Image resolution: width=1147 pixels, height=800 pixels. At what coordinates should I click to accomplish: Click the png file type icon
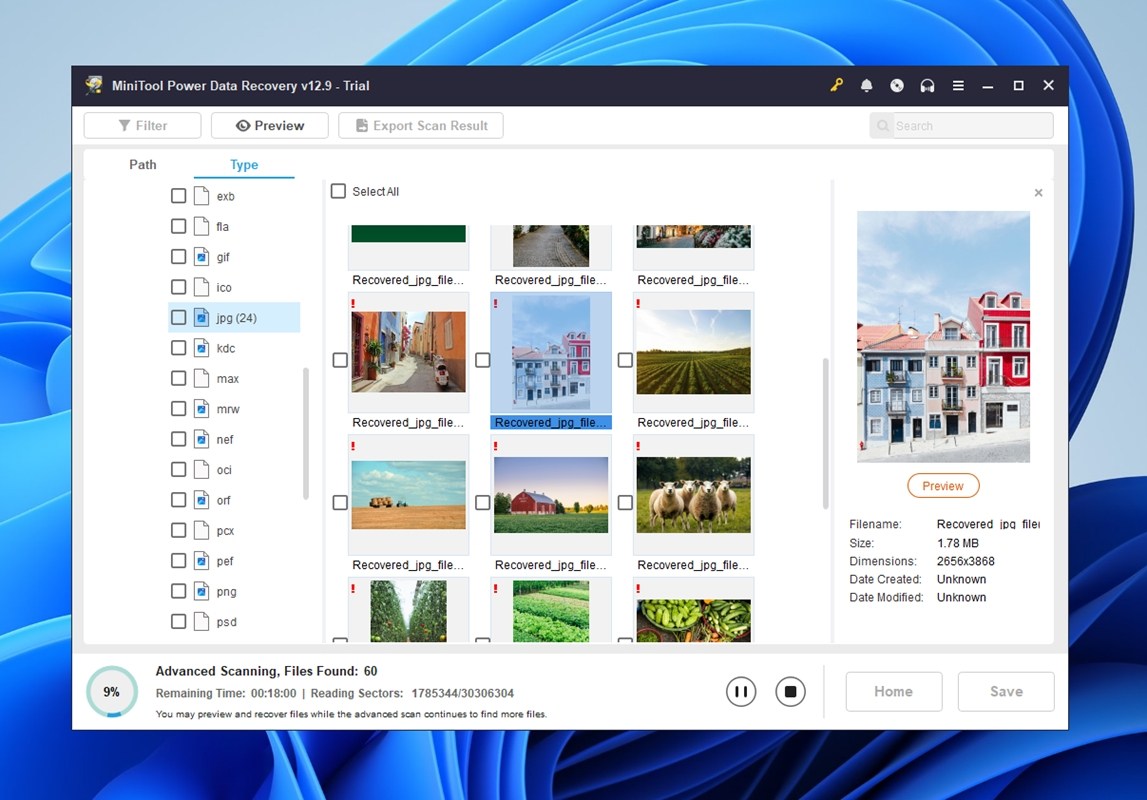(201, 592)
